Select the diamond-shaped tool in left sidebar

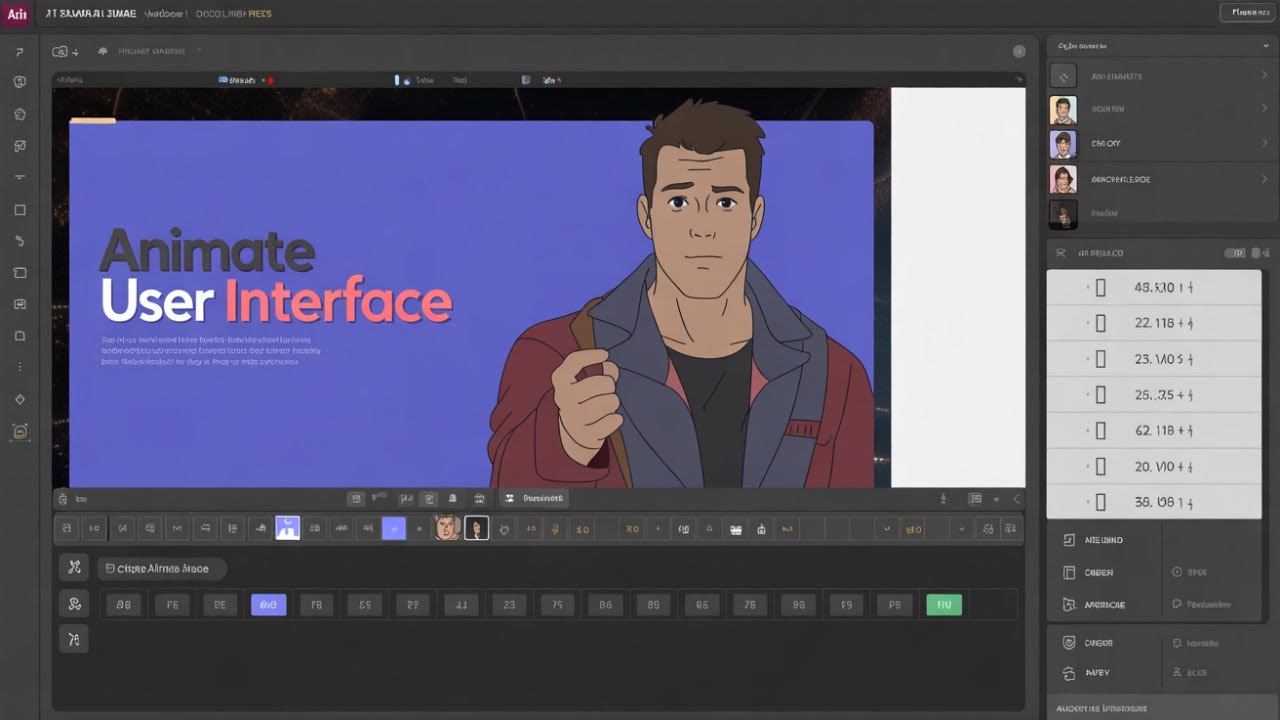pos(19,399)
